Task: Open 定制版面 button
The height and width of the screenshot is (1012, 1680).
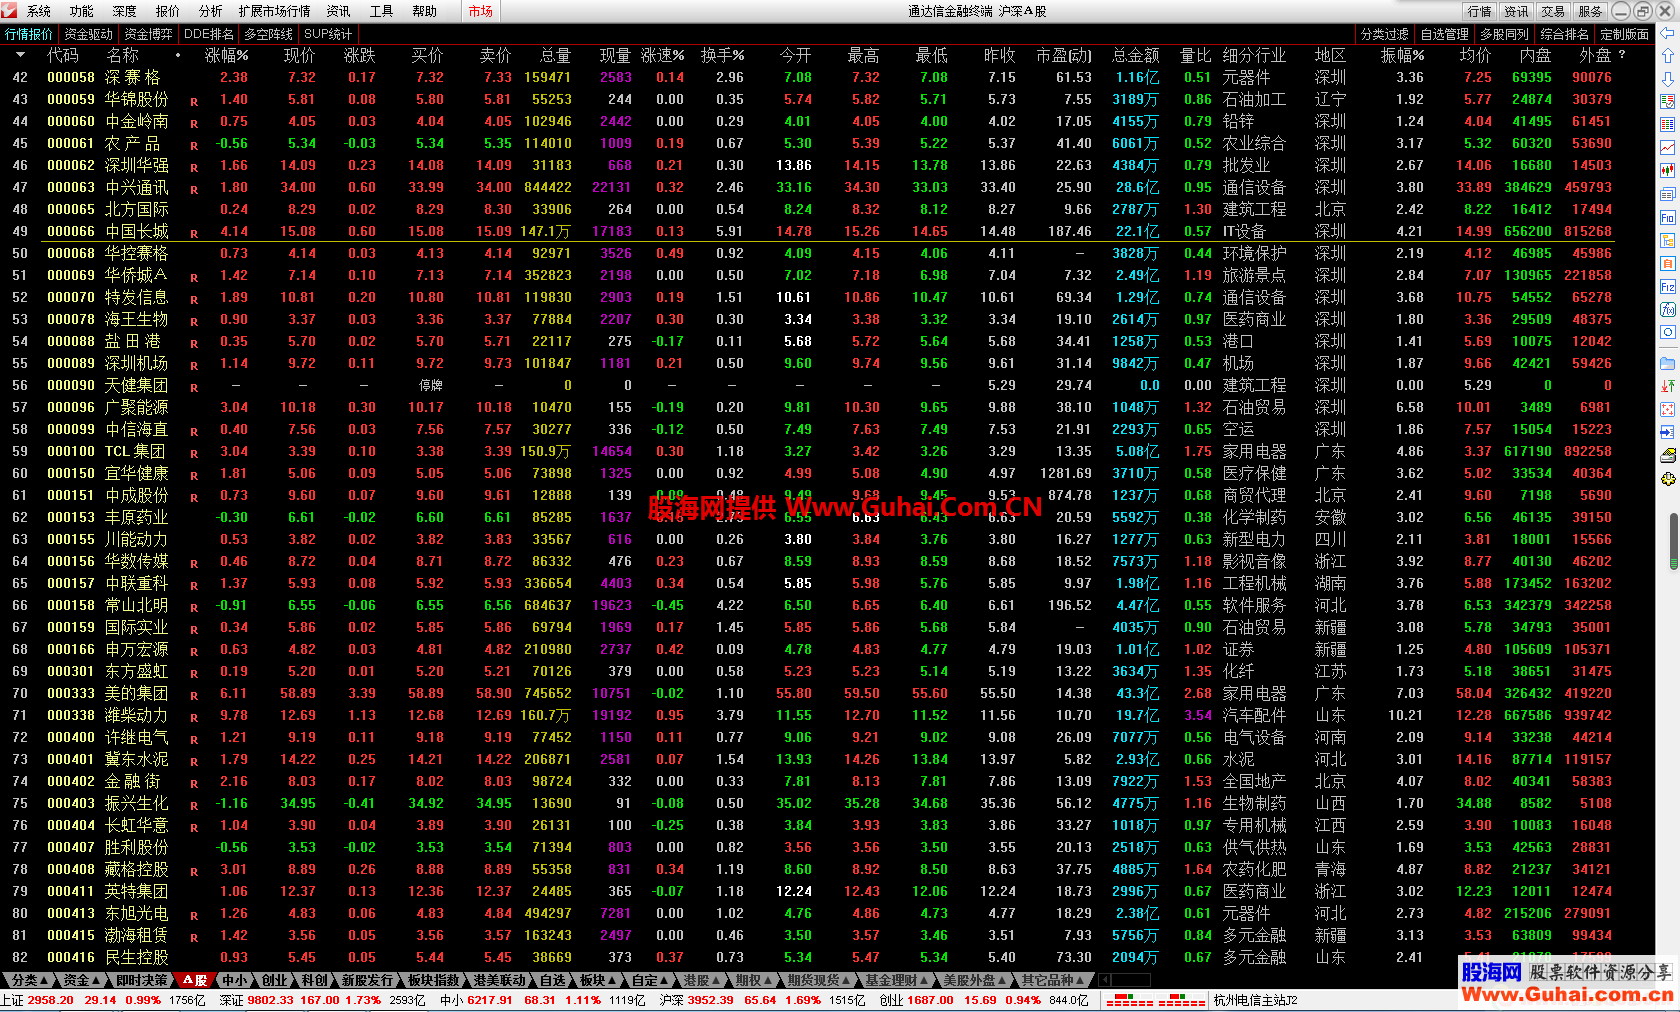Action: [1625, 34]
